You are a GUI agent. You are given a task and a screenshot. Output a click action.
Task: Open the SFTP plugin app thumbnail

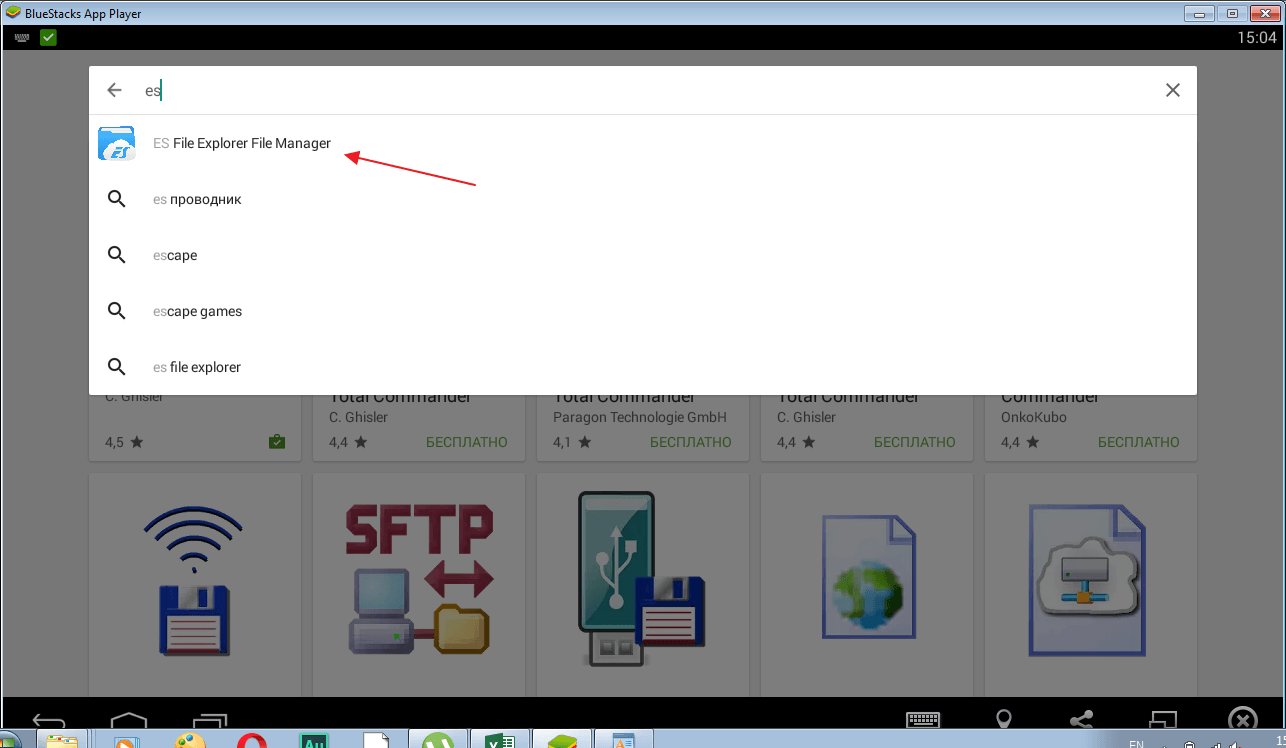pyautogui.click(x=418, y=580)
